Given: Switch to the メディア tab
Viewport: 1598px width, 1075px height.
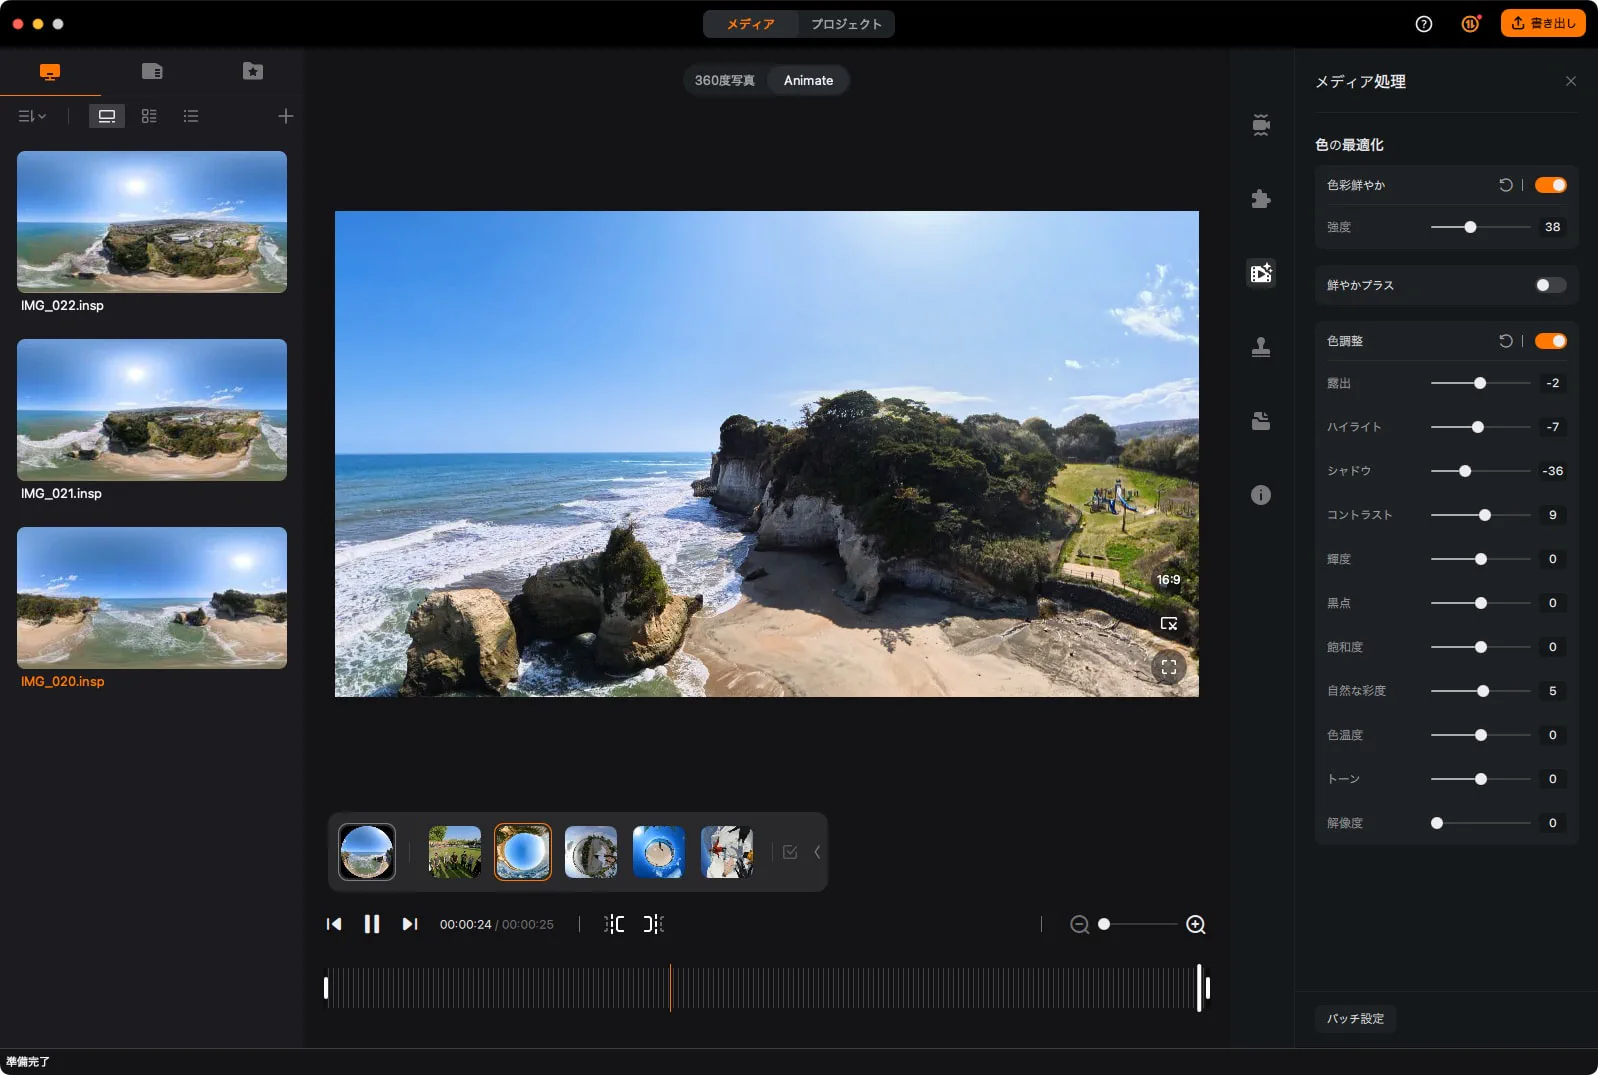Looking at the screenshot, I should [x=751, y=24].
